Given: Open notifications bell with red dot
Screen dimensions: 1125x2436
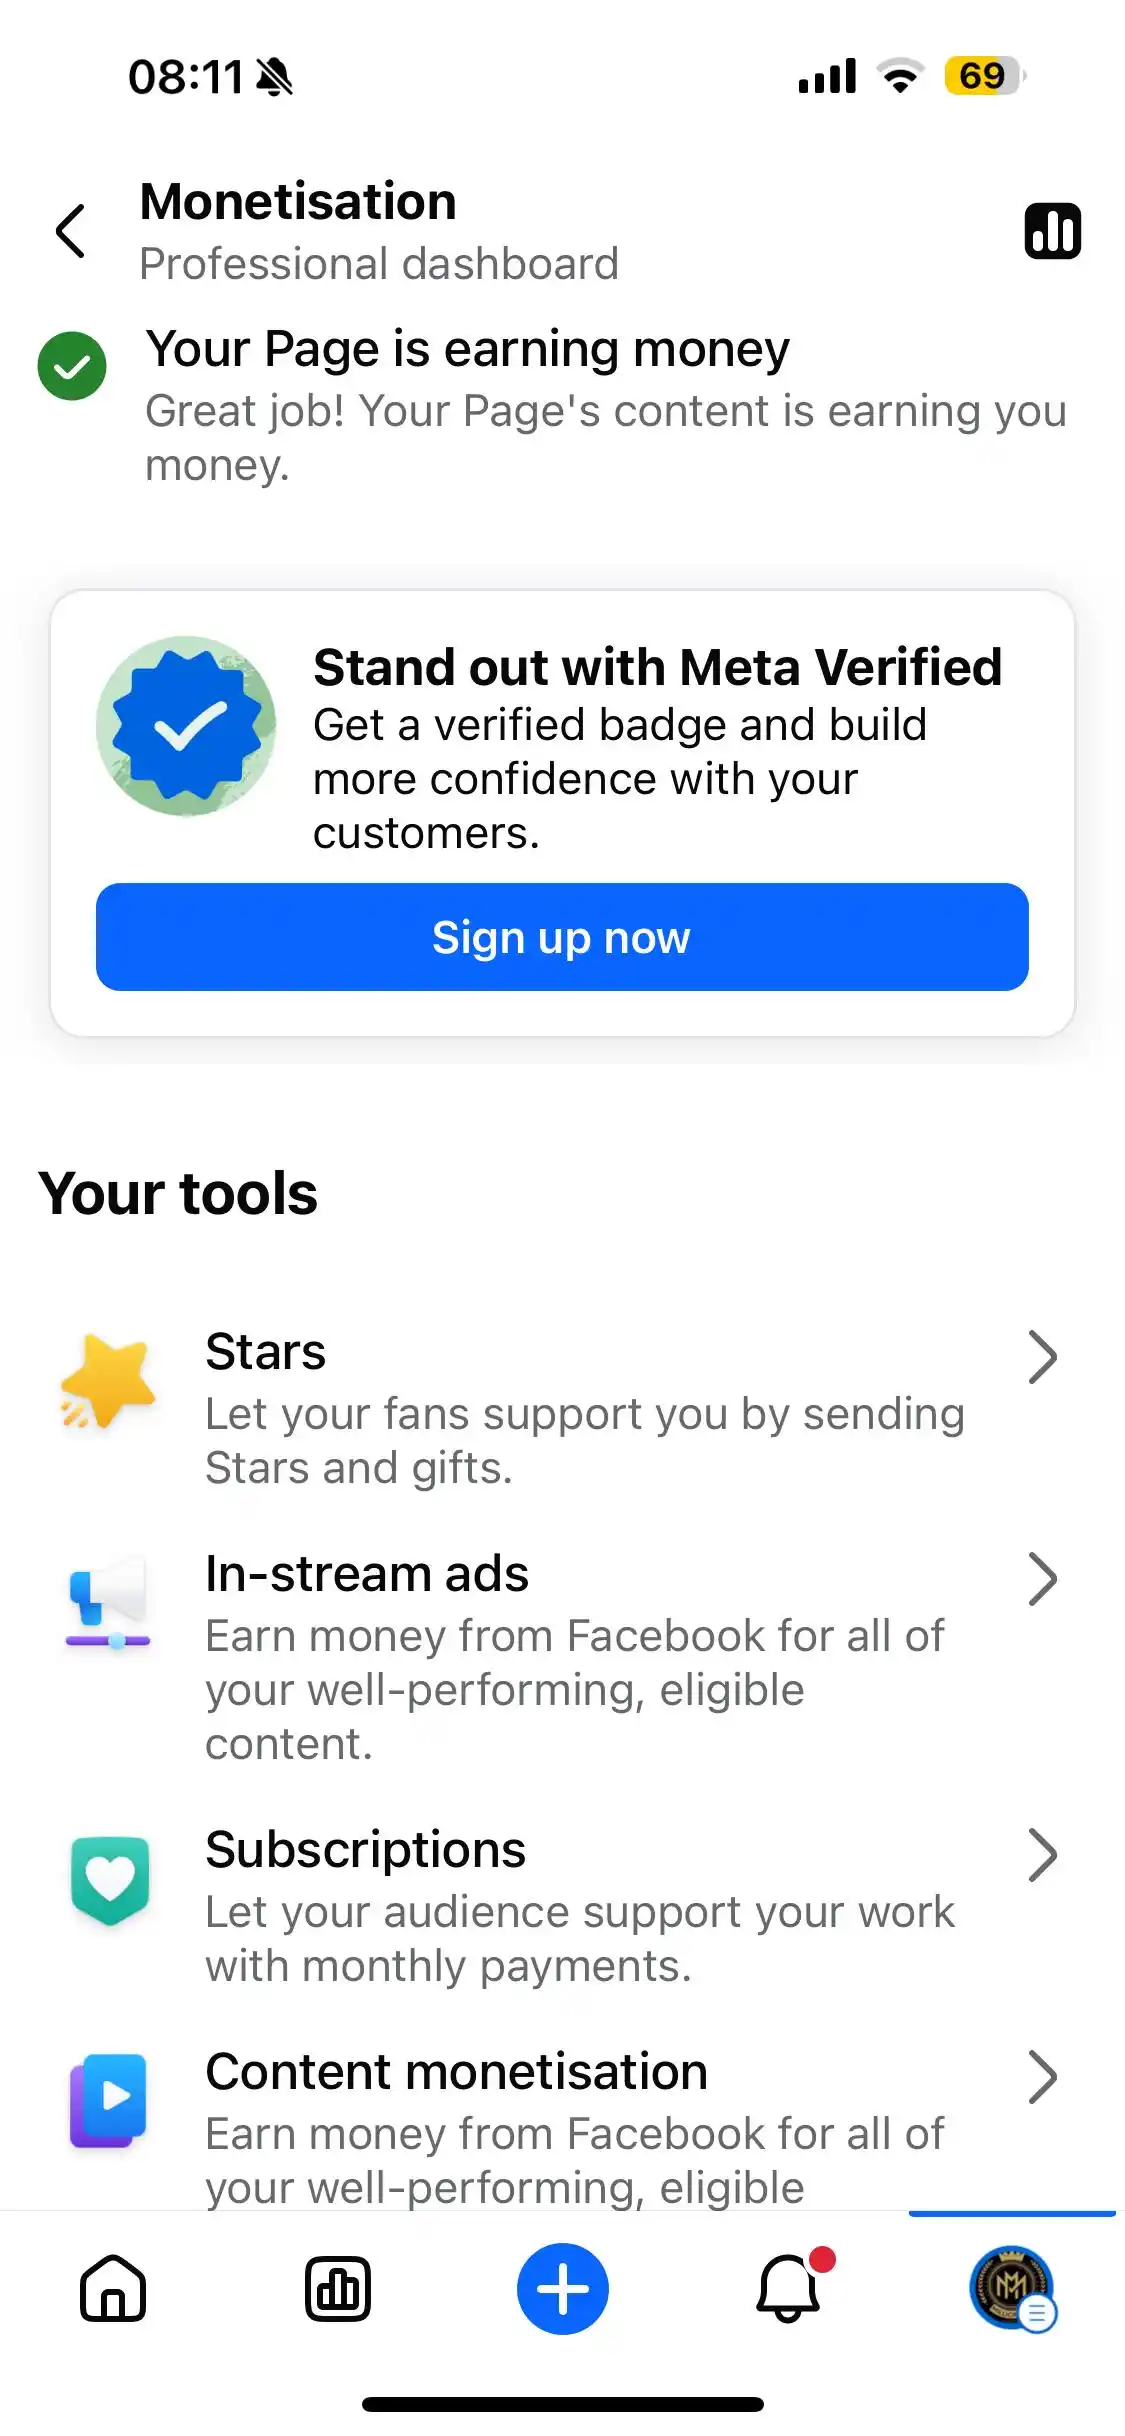Looking at the screenshot, I should (790, 2287).
